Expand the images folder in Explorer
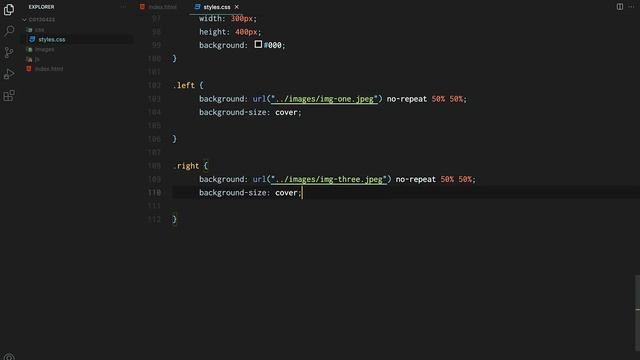 (x=44, y=49)
